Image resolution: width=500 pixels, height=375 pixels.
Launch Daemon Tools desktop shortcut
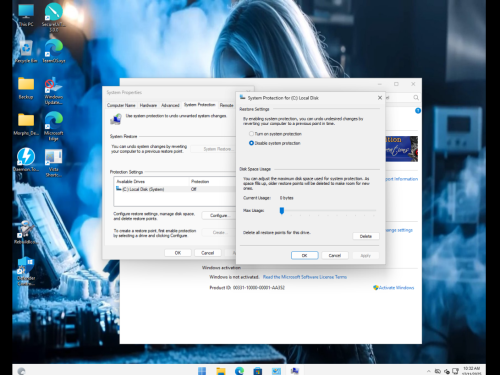pos(26,159)
